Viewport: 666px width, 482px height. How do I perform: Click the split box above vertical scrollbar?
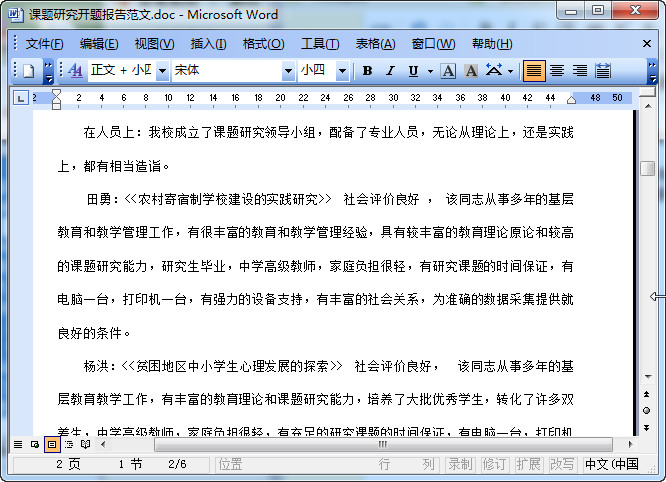(x=648, y=92)
